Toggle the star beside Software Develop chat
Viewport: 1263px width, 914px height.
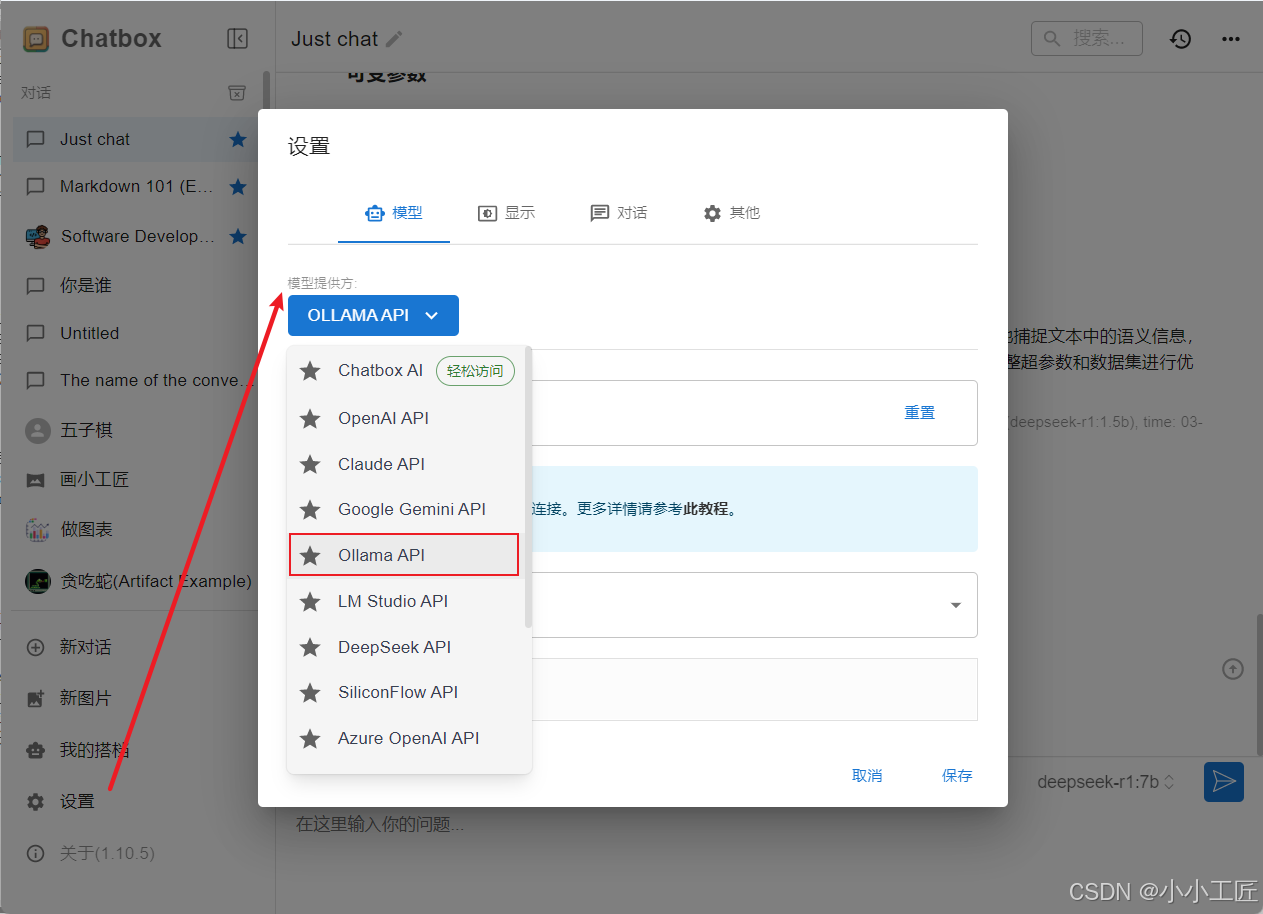click(x=238, y=236)
